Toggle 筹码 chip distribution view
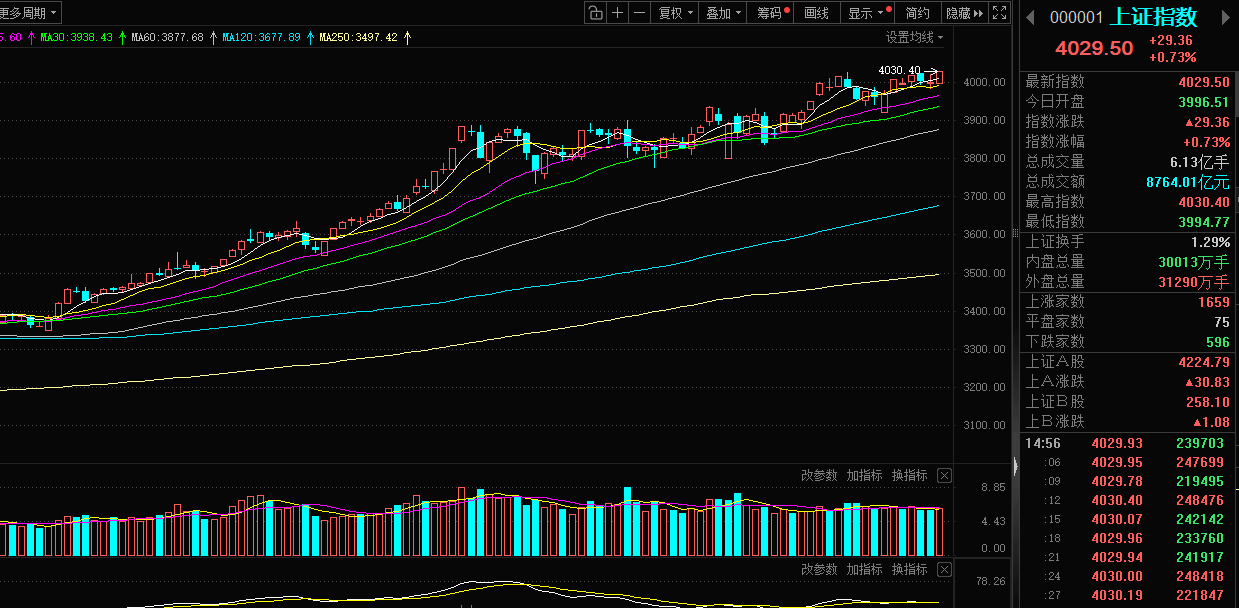Image resolution: width=1239 pixels, height=608 pixels. click(x=771, y=13)
